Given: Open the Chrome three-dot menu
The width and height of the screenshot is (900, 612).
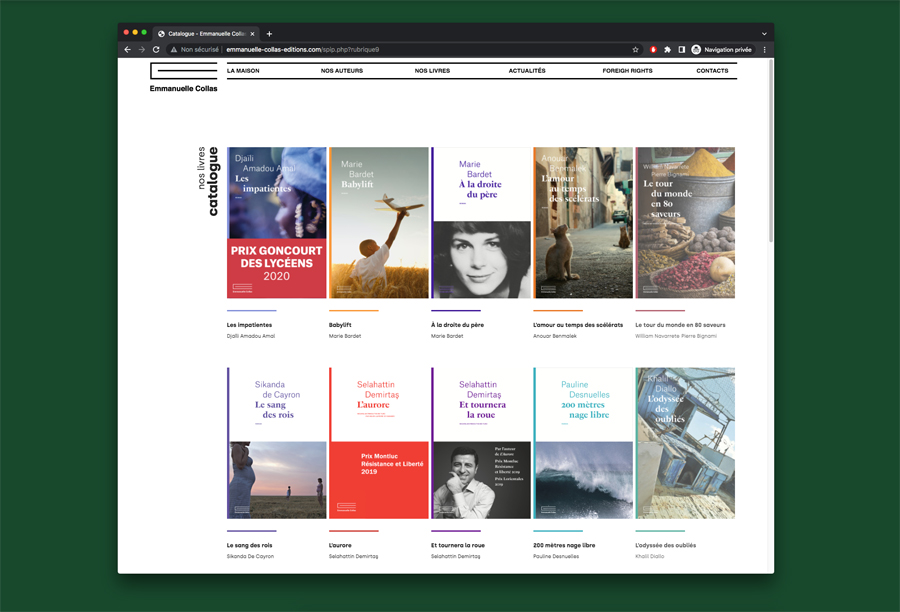Looking at the screenshot, I should click(765, 49).
